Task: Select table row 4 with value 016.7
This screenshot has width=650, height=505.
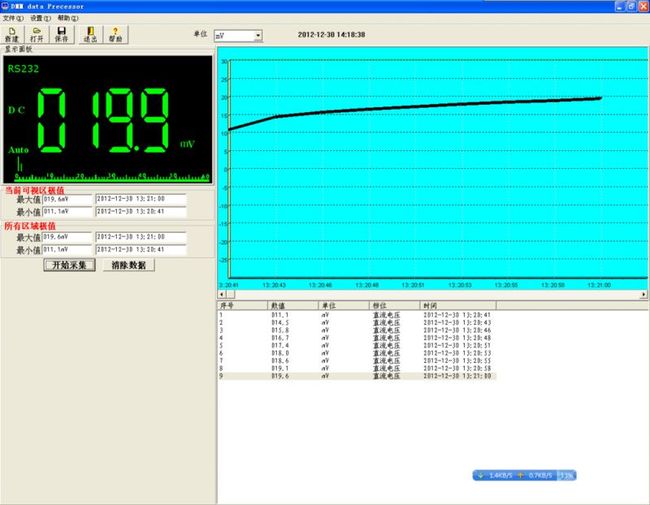Action: coord(357,338)
